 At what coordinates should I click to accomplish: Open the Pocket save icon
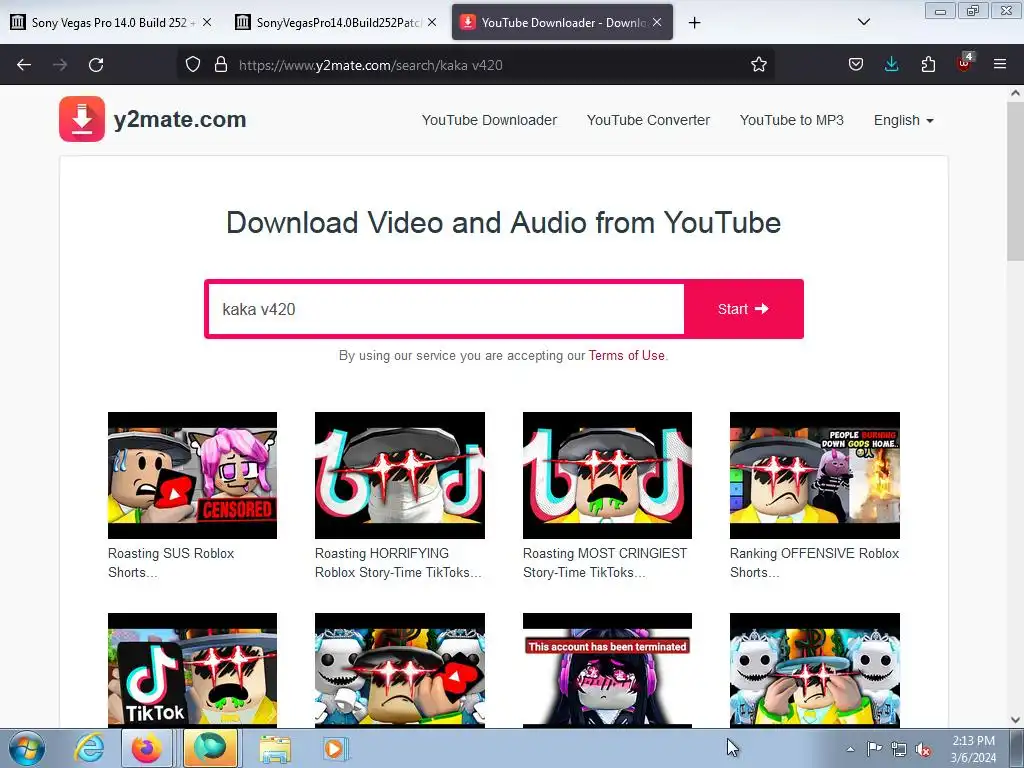856,65
